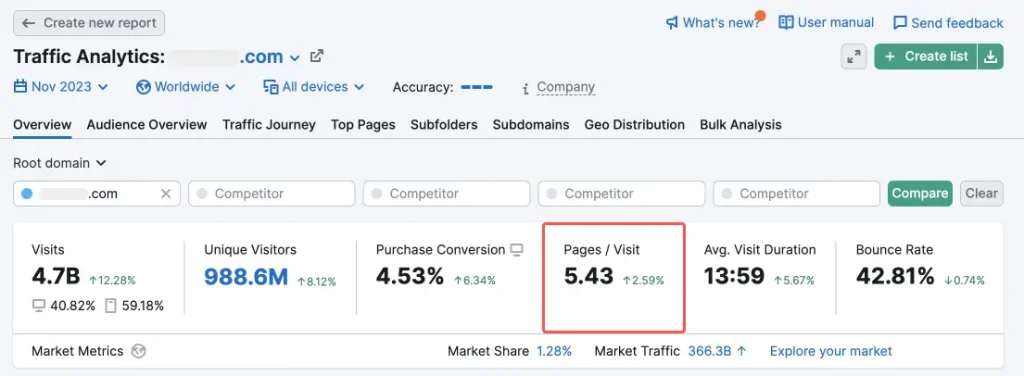Click the mobile share icon showing 59.18%
The height and width of the screenshot is (376, 1024).
[x=110, y=306]
